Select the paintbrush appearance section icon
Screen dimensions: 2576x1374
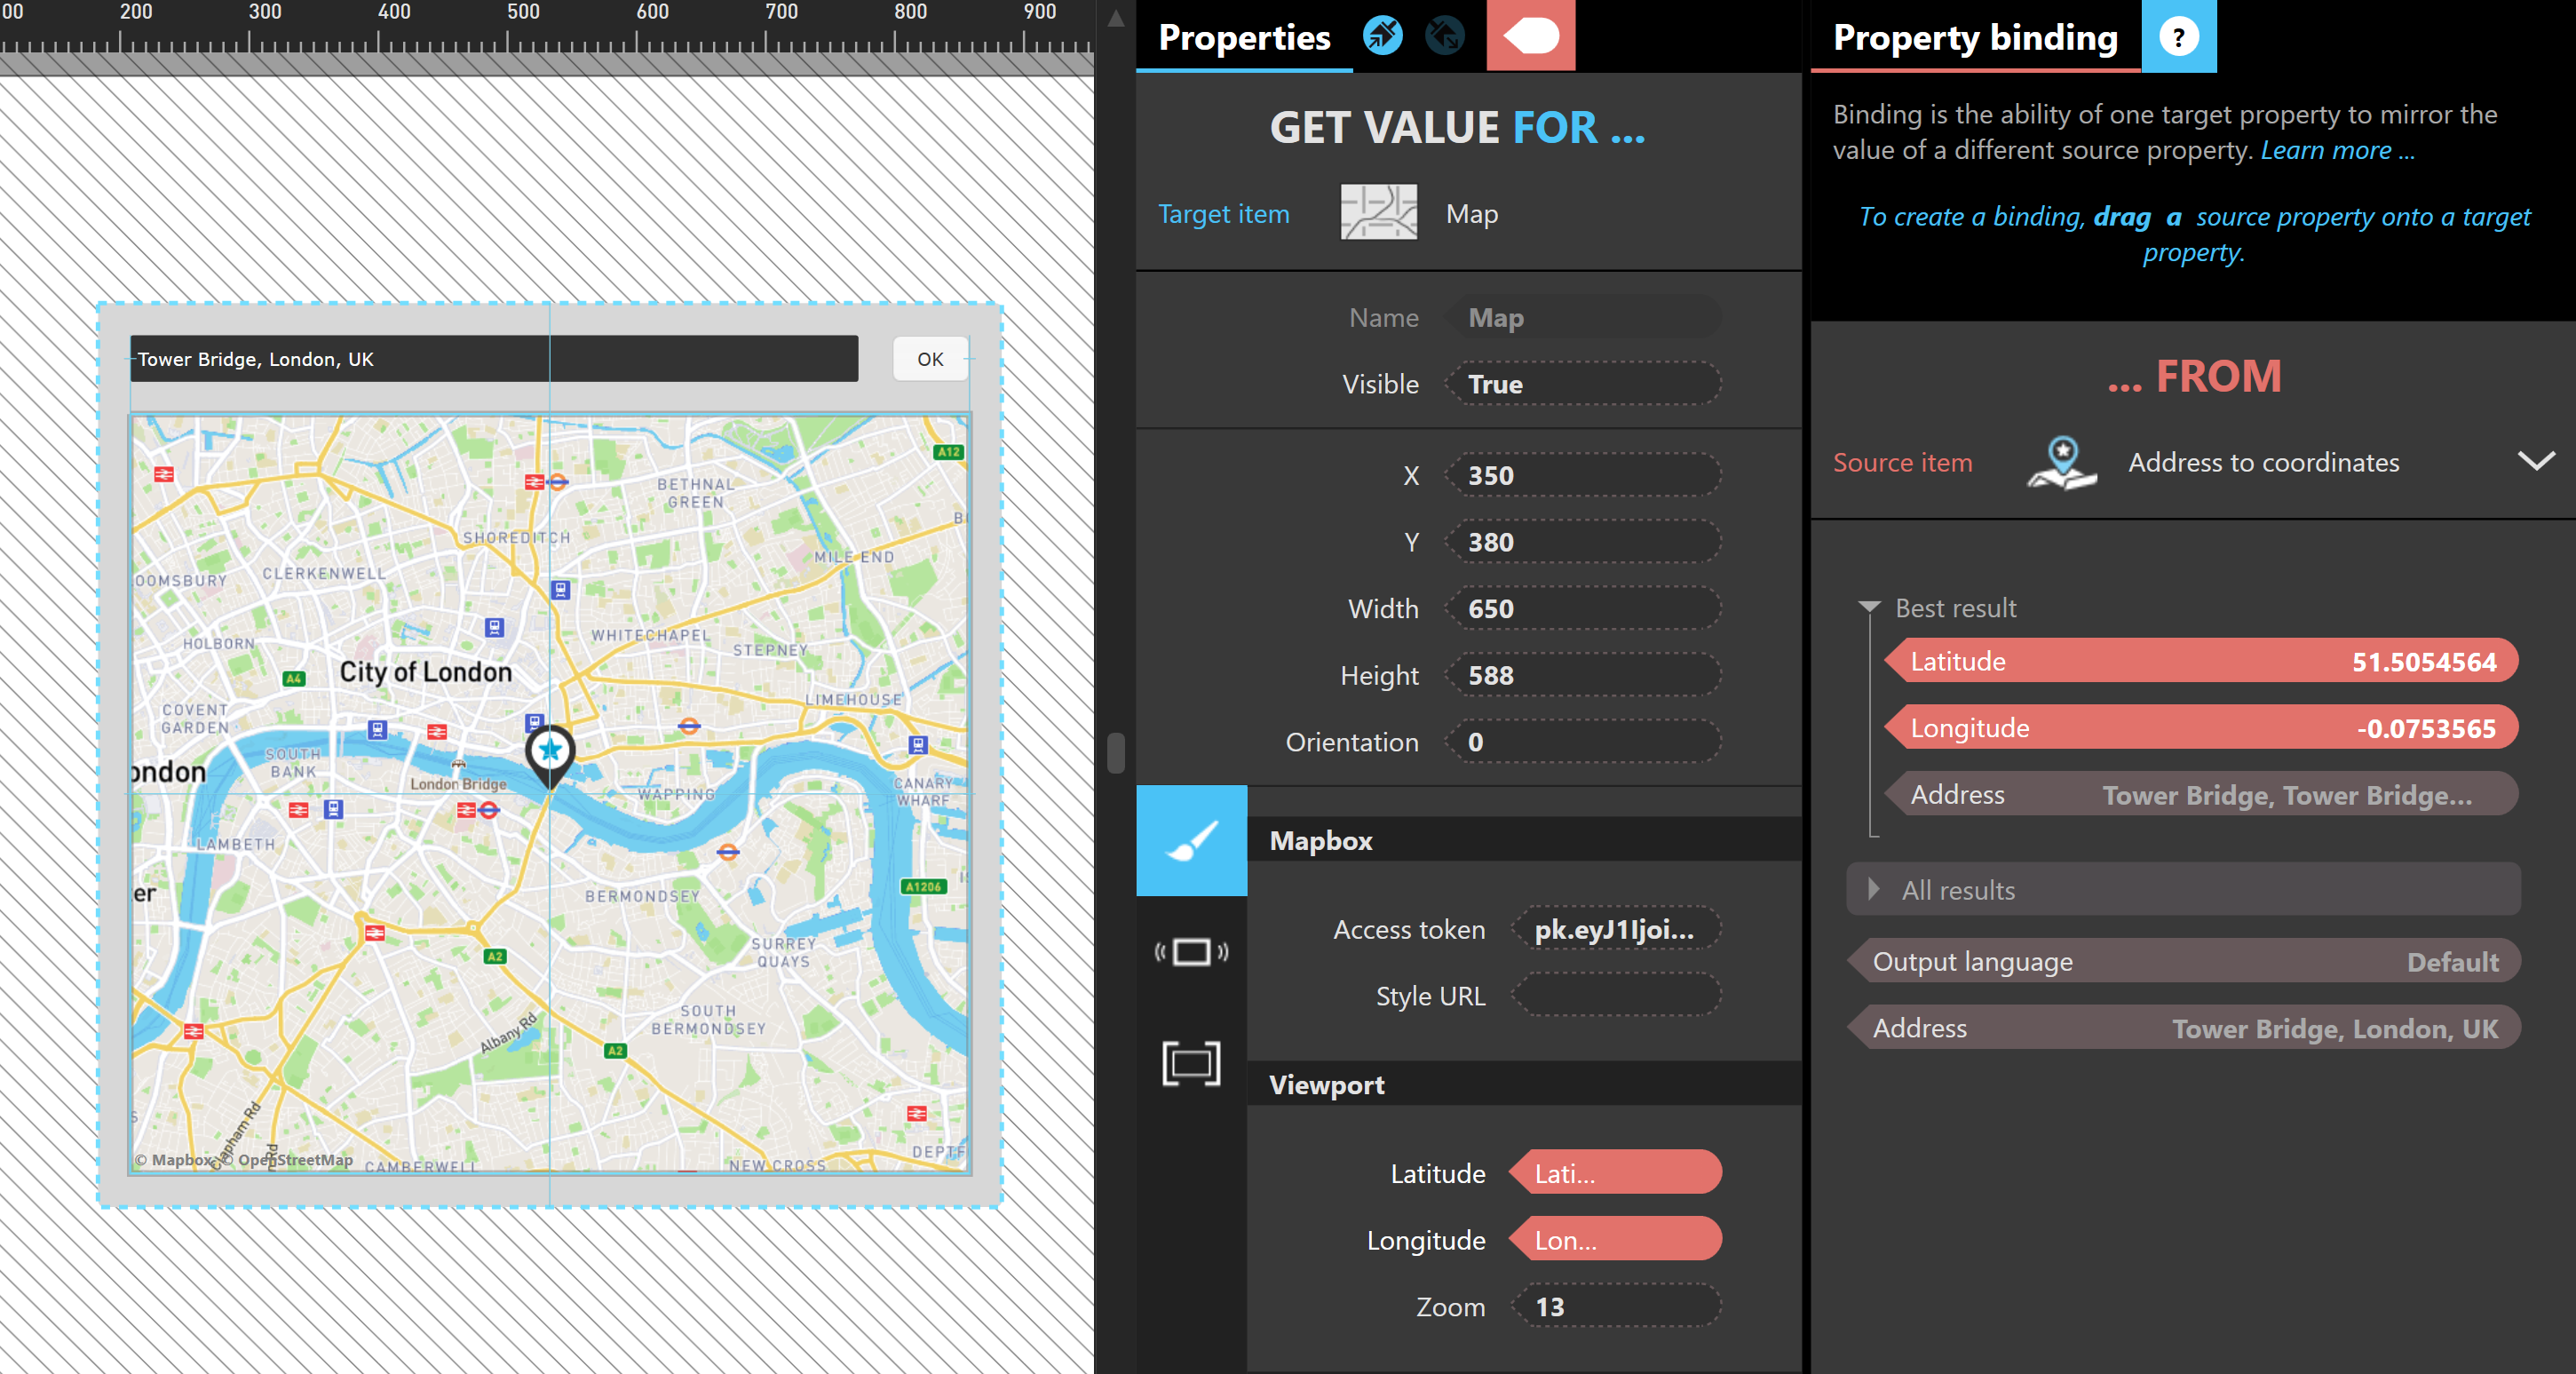pyautogui.click(x=1191, y=840)
